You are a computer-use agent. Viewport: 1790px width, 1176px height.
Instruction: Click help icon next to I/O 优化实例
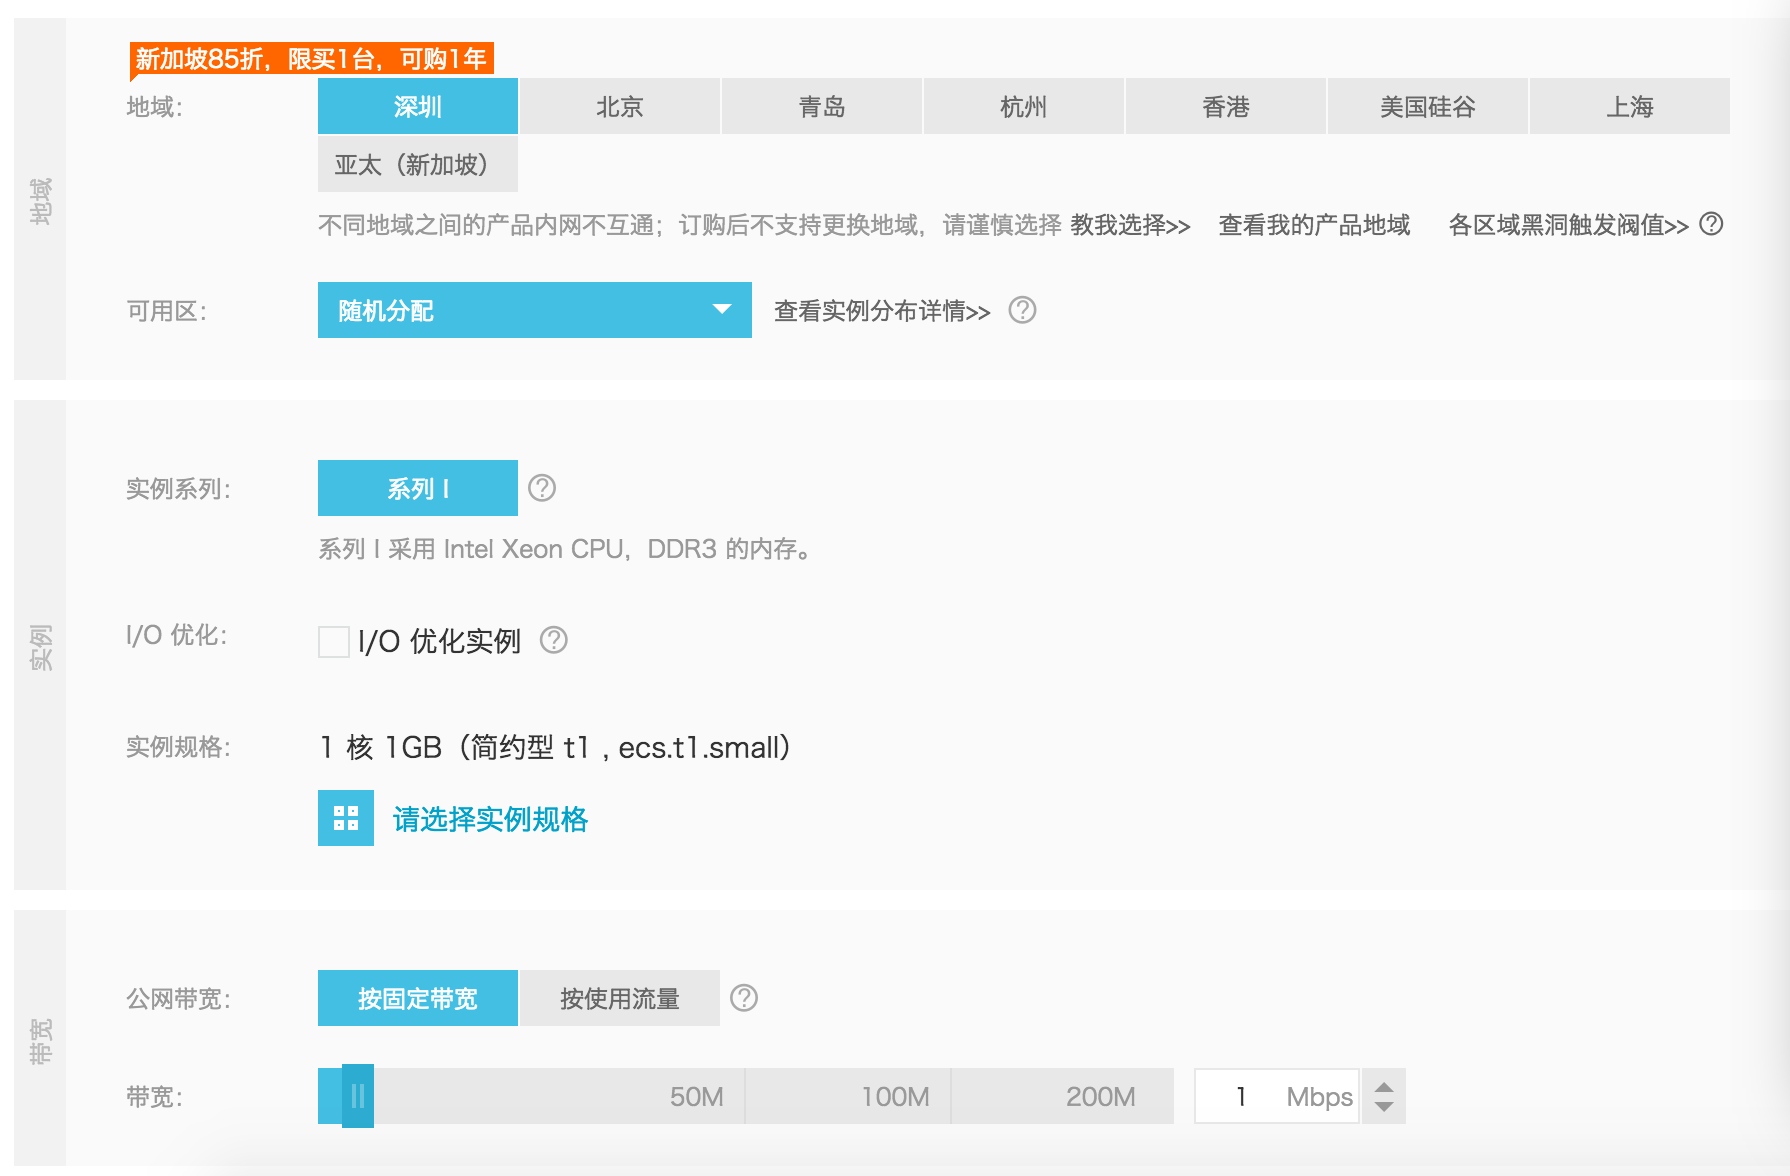coord(554,640)
